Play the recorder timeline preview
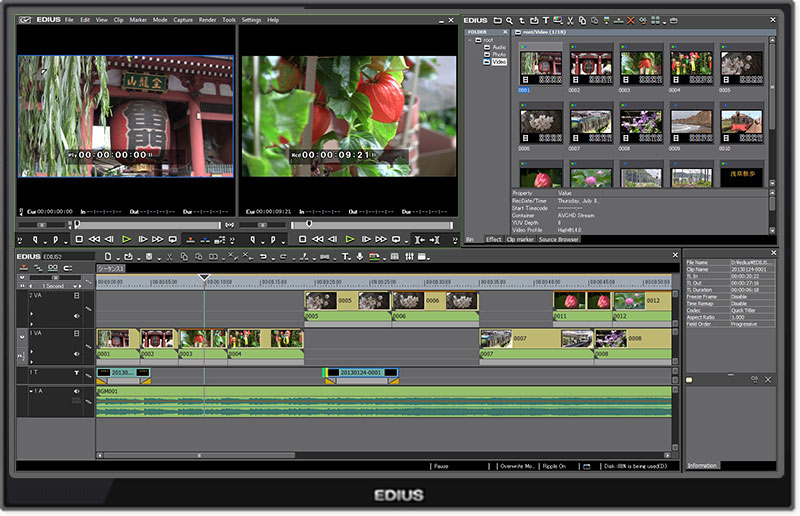The height and width of the screenshot is (516, 800). (349, 239)
